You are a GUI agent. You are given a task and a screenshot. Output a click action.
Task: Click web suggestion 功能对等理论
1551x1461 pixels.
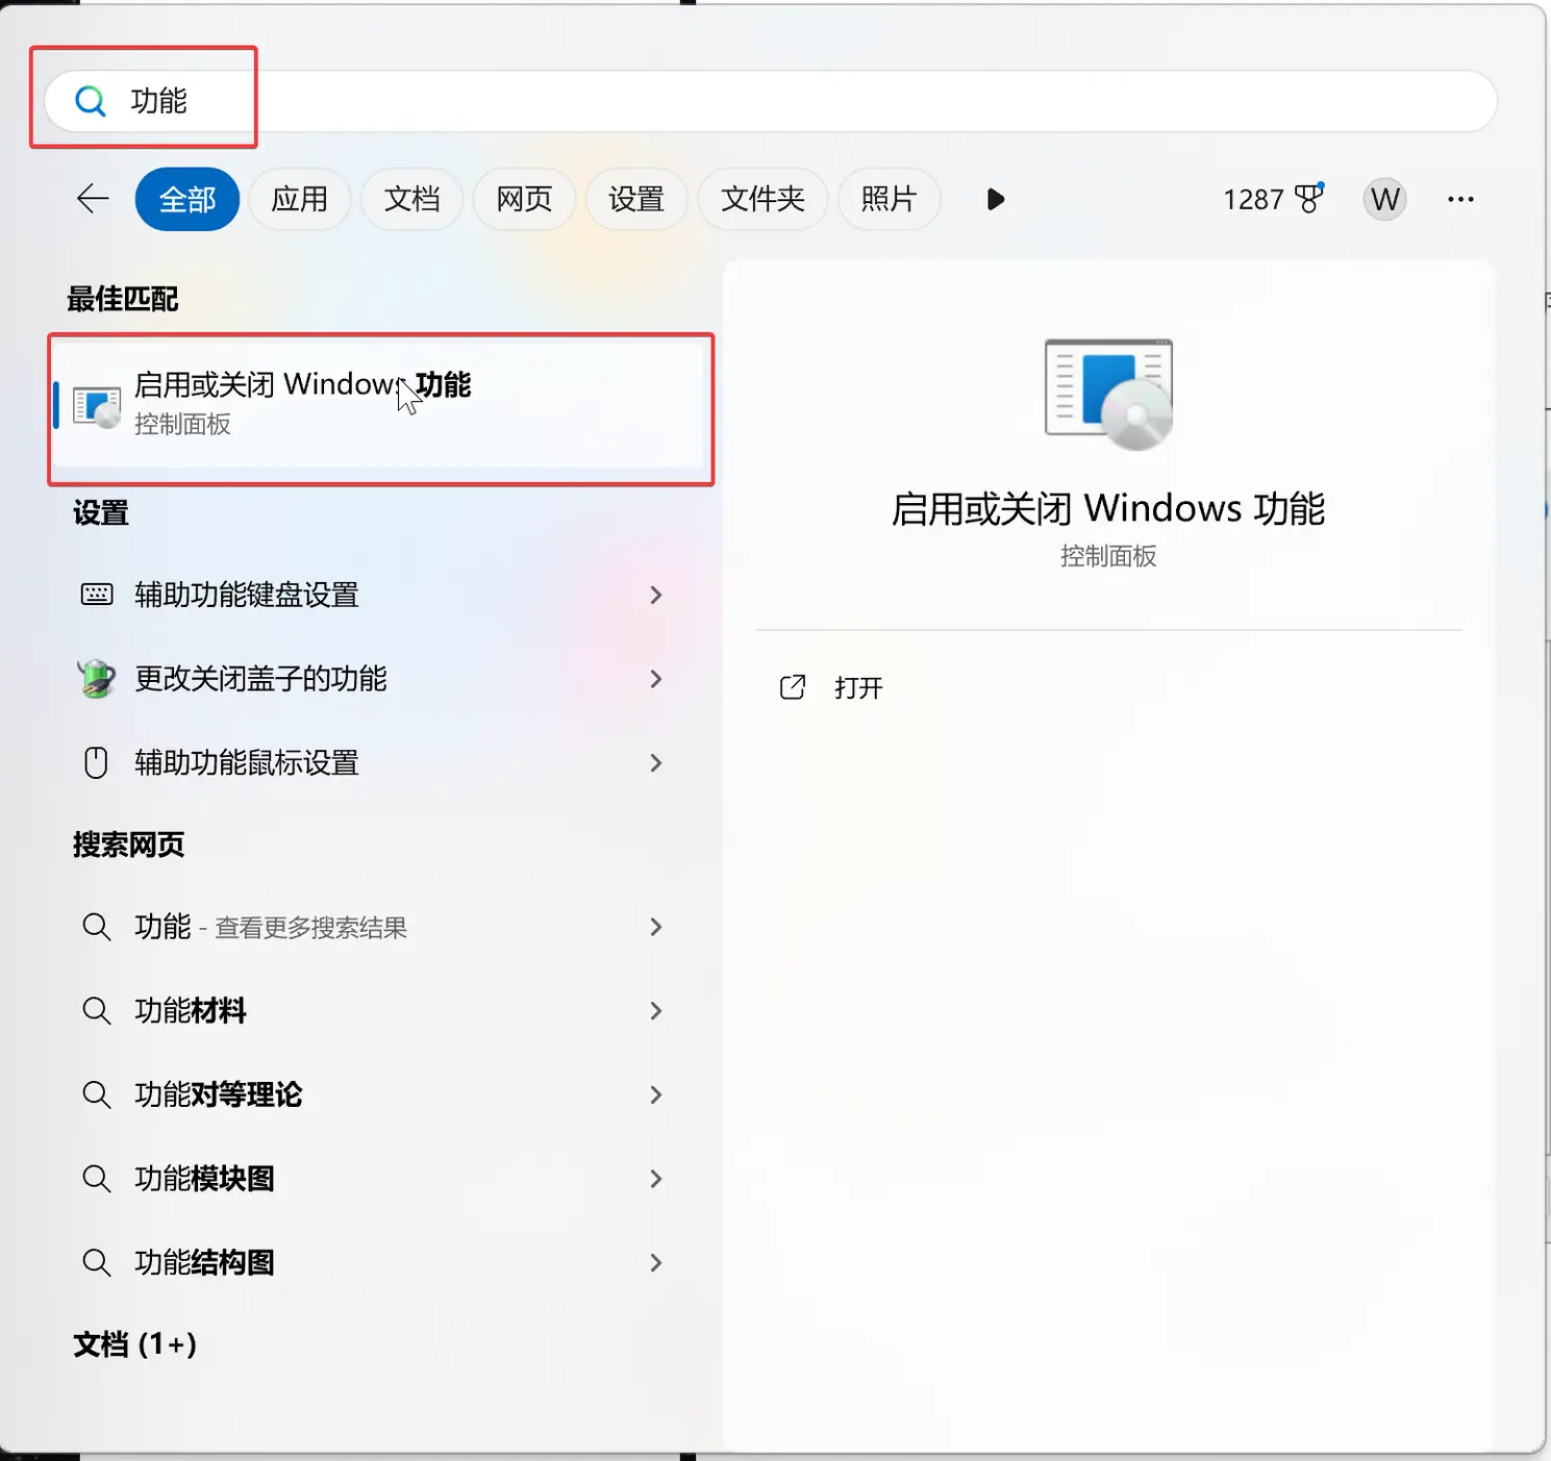pos(218,1095)
